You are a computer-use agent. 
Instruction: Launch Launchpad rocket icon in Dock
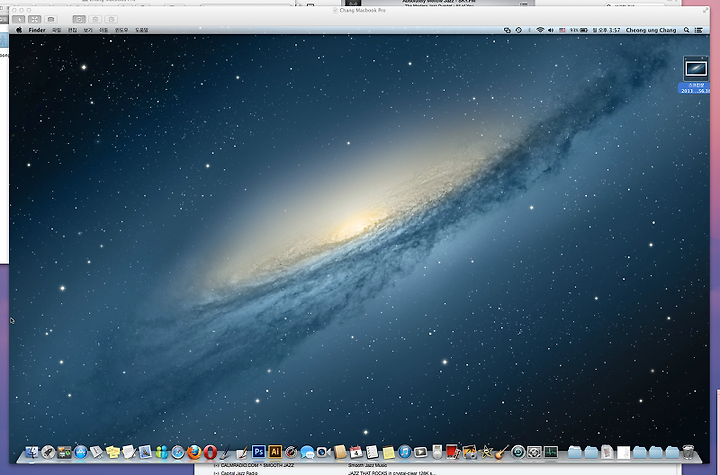click(48, 452)
